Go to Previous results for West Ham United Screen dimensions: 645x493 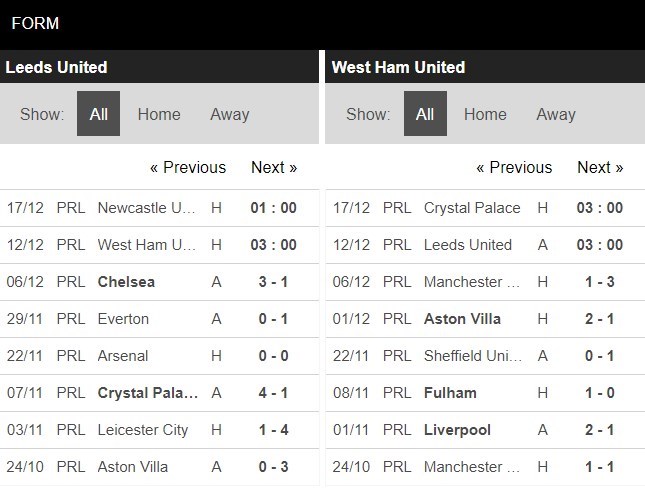pyautogui.click(x=514, y=168)
